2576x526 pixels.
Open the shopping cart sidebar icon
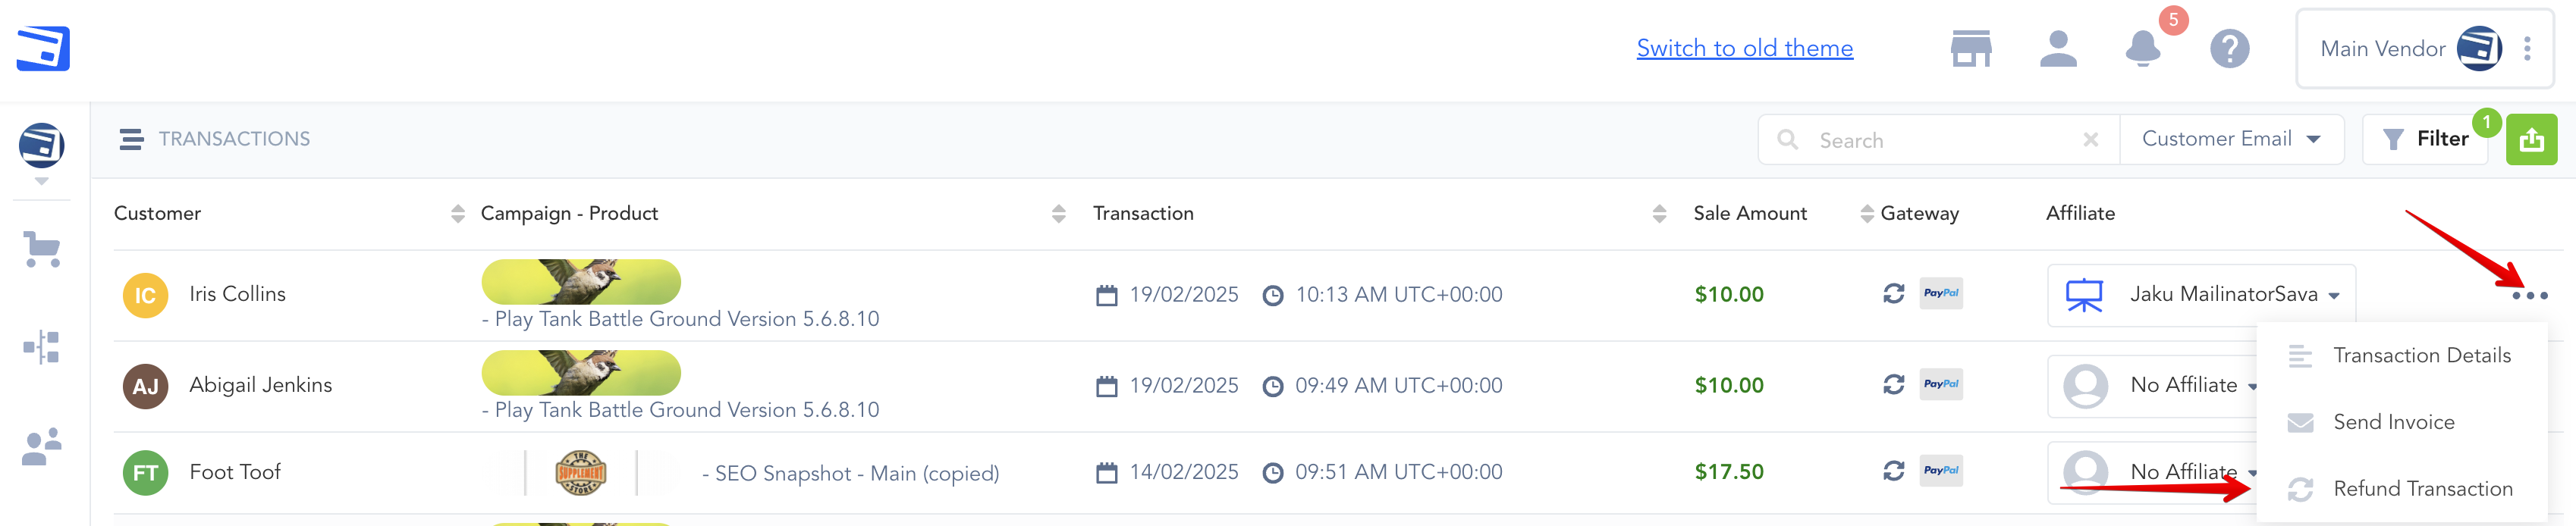pyautogui.click(x=42, y=249)
